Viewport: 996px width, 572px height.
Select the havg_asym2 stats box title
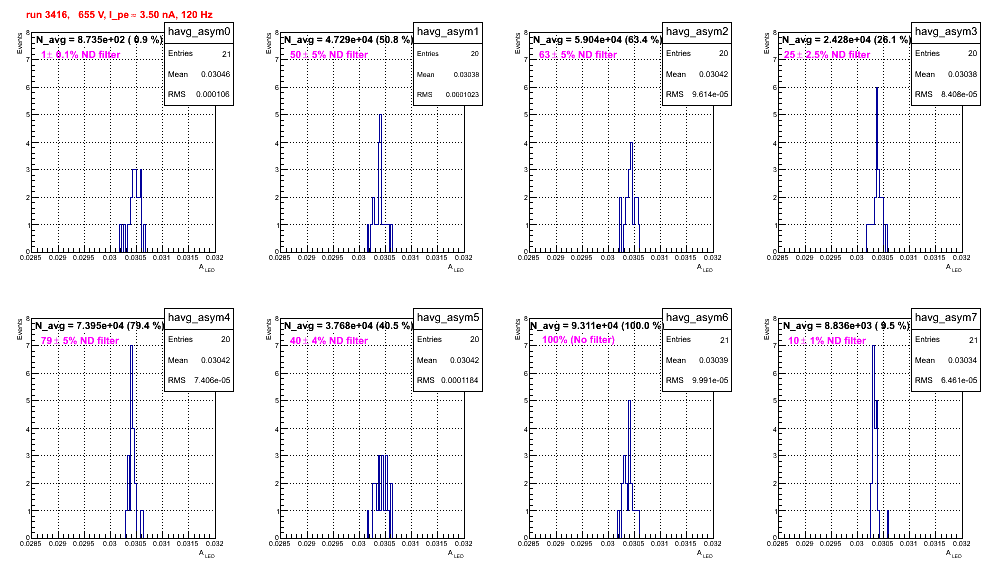(x=697, y=31)
